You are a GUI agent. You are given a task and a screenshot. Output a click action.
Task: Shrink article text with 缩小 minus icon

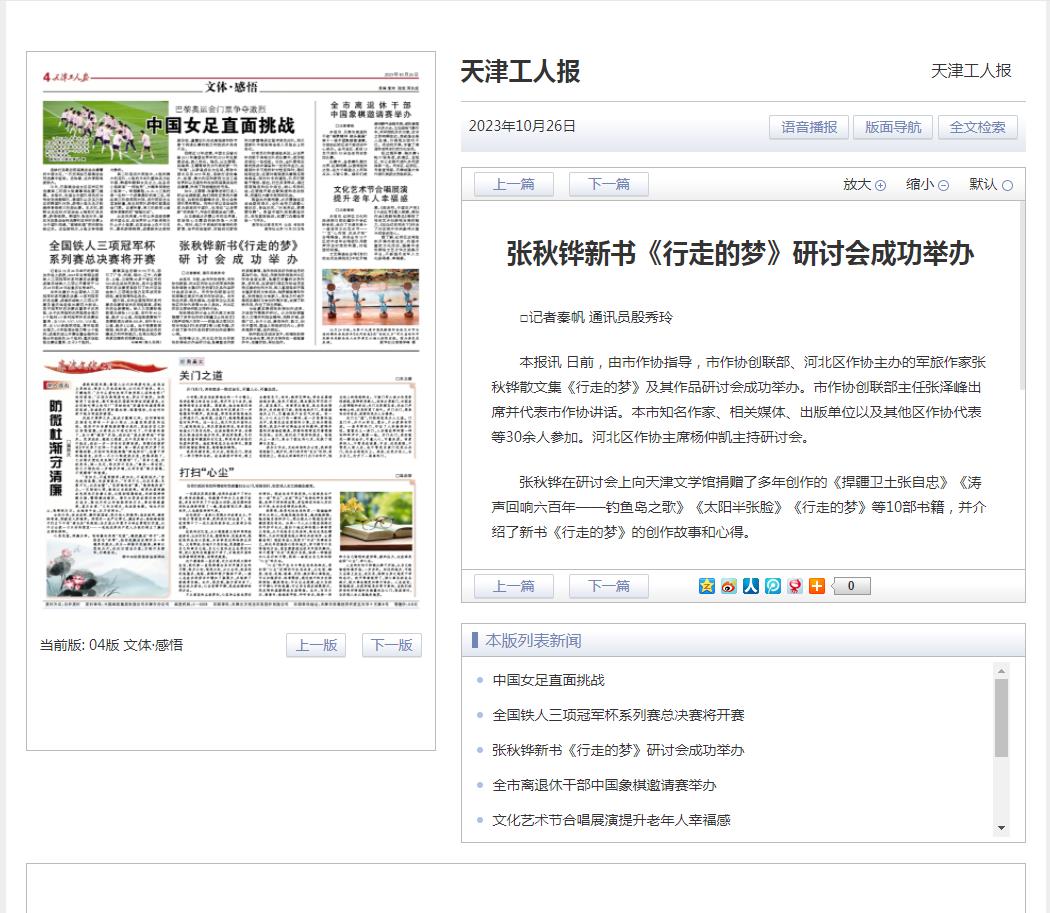943,186
